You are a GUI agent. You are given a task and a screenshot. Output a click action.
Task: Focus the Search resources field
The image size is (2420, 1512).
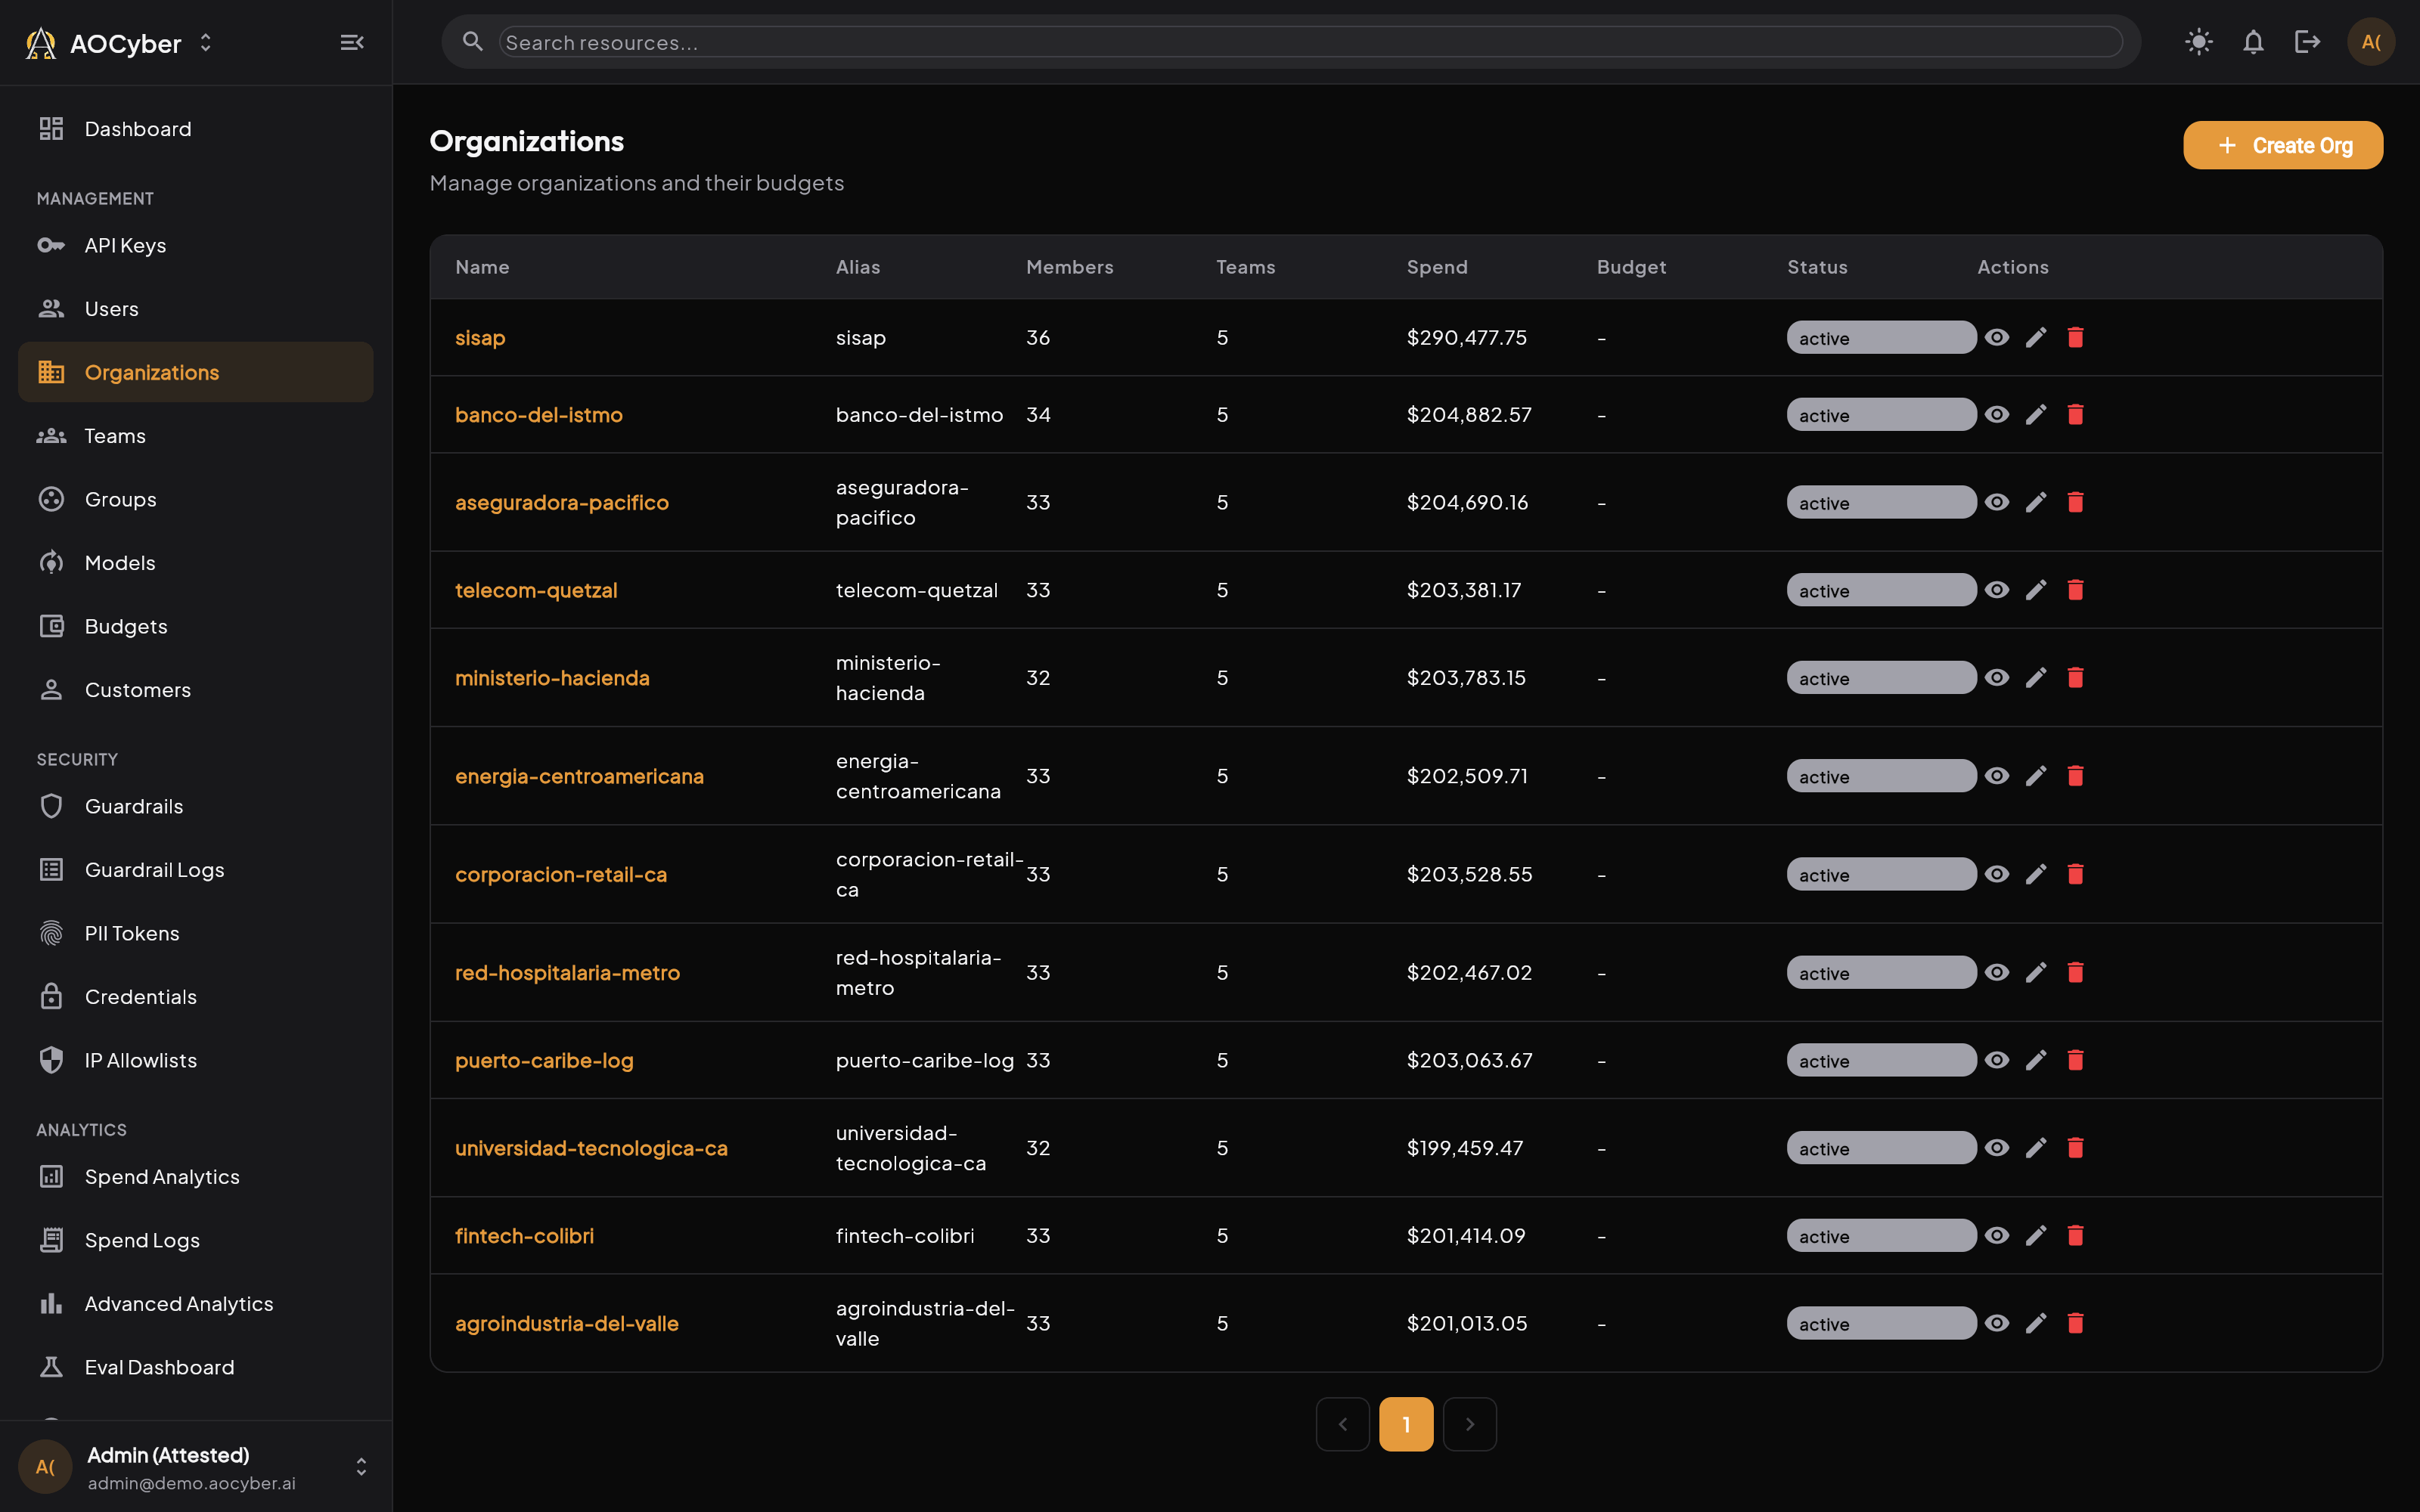[1310, 42]
